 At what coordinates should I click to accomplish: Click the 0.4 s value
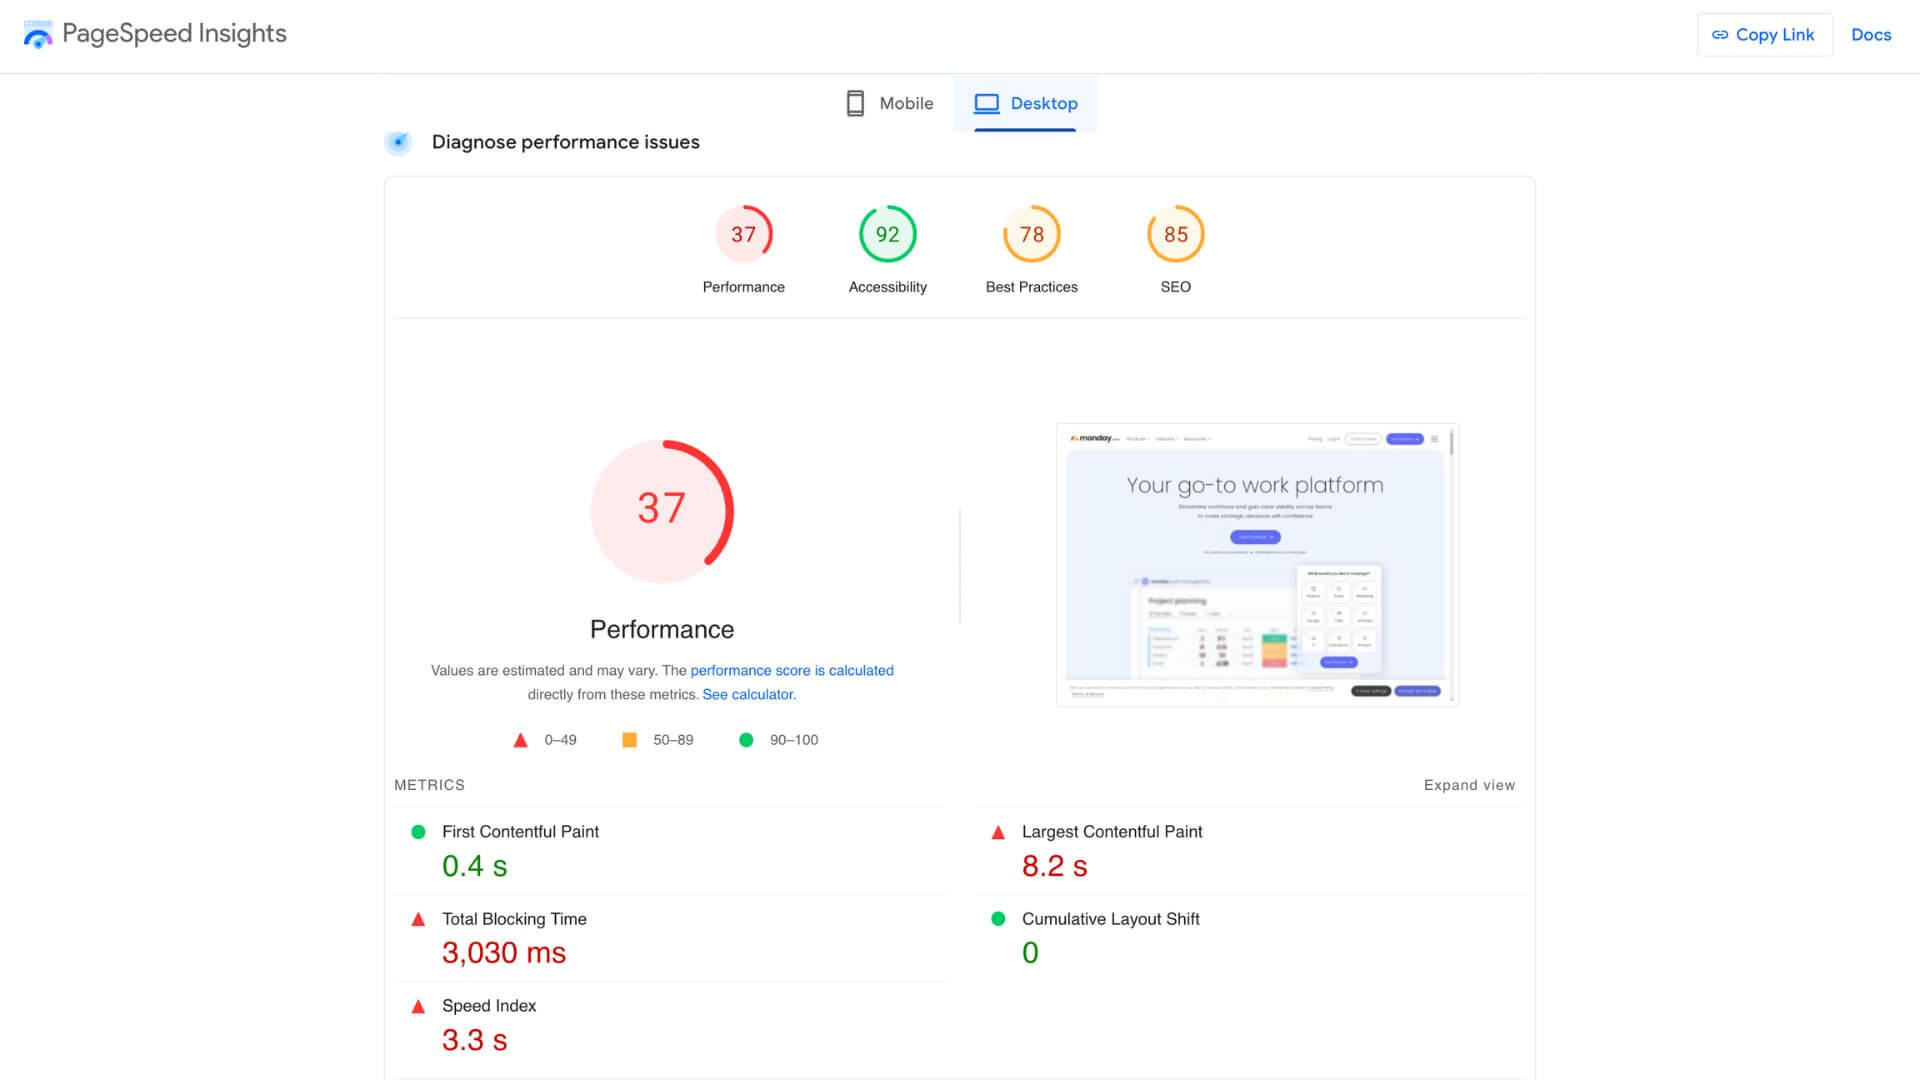tap(474, 866)
